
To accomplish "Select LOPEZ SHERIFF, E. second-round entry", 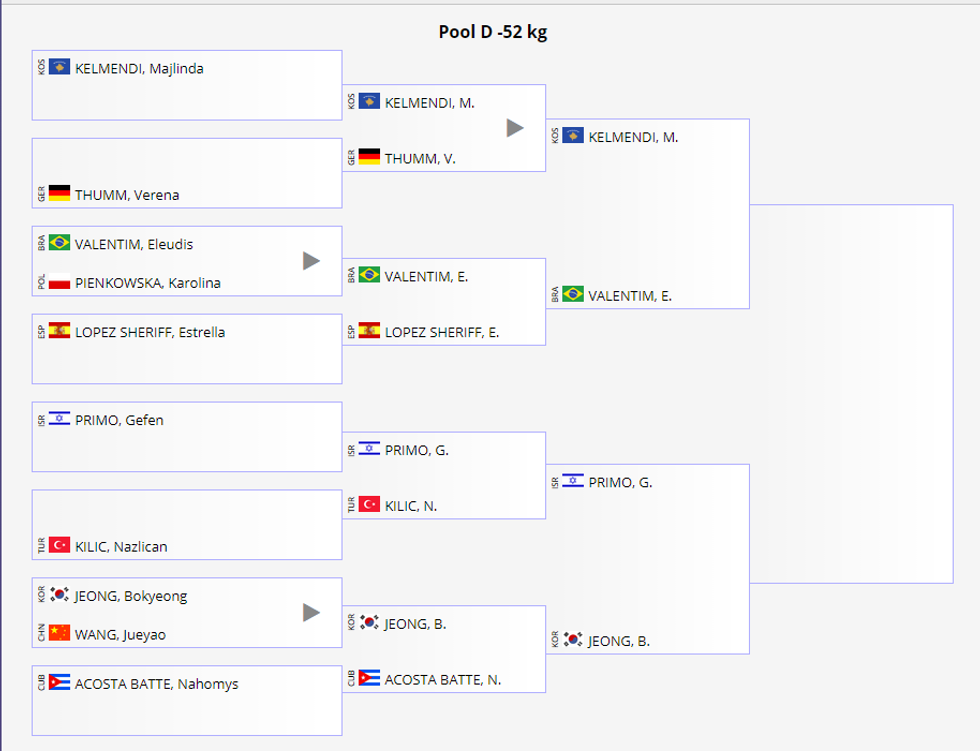I will click(x=442, y=332).
